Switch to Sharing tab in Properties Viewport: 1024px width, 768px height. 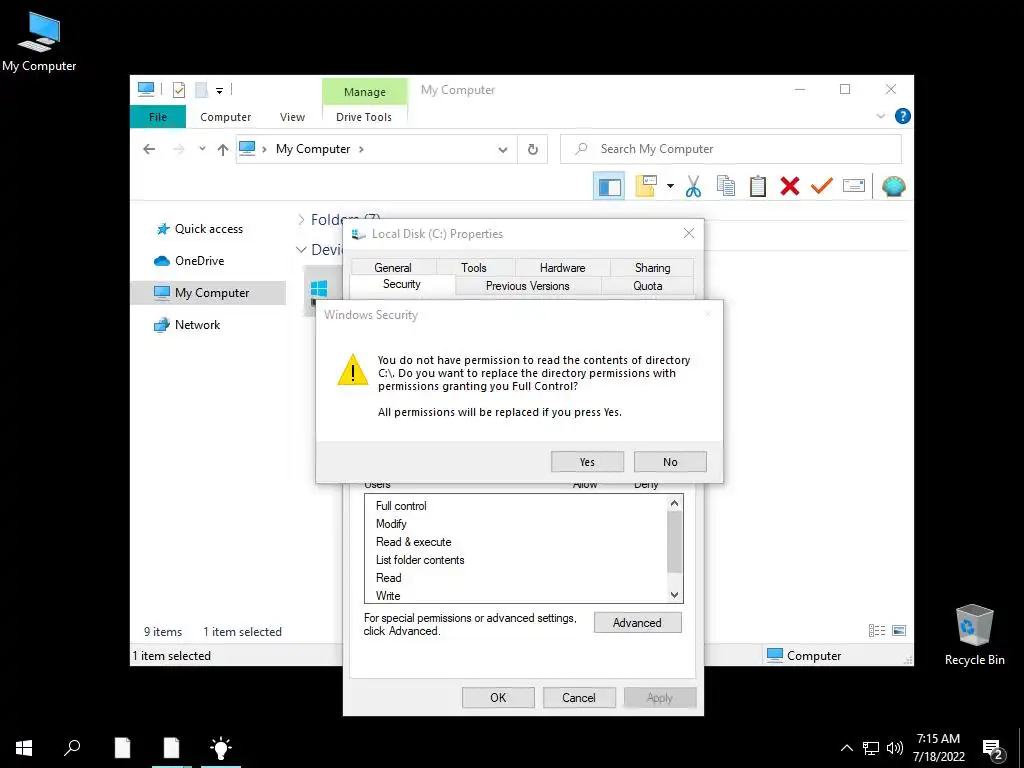(x=652, y=268)
